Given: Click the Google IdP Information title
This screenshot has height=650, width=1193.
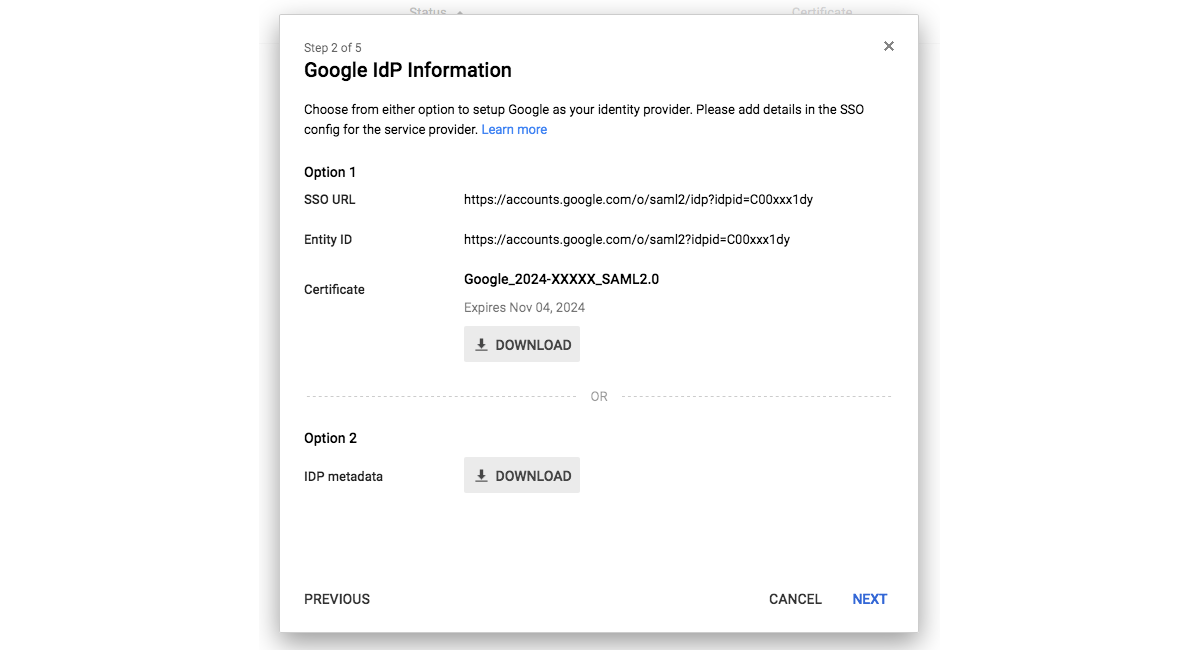Looking at the screenshot, I should click(407, 70).
